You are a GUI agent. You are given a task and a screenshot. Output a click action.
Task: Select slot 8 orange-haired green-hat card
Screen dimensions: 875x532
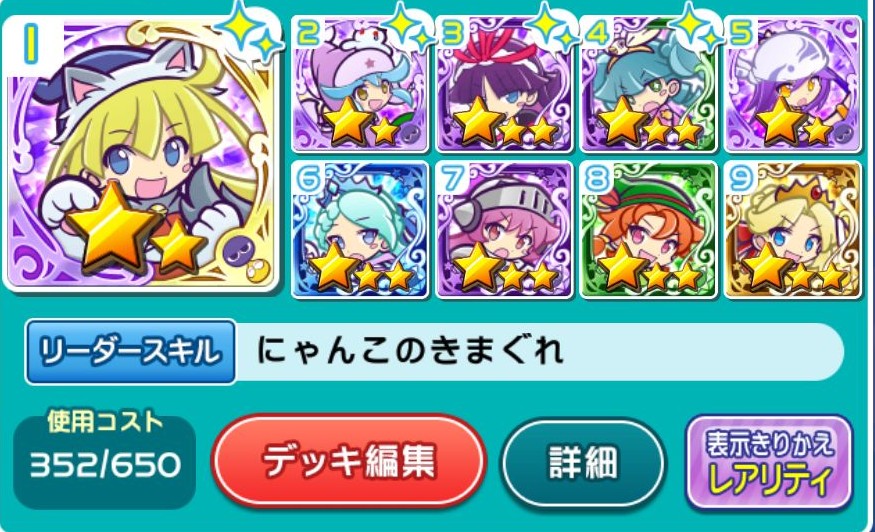(648, 229)
